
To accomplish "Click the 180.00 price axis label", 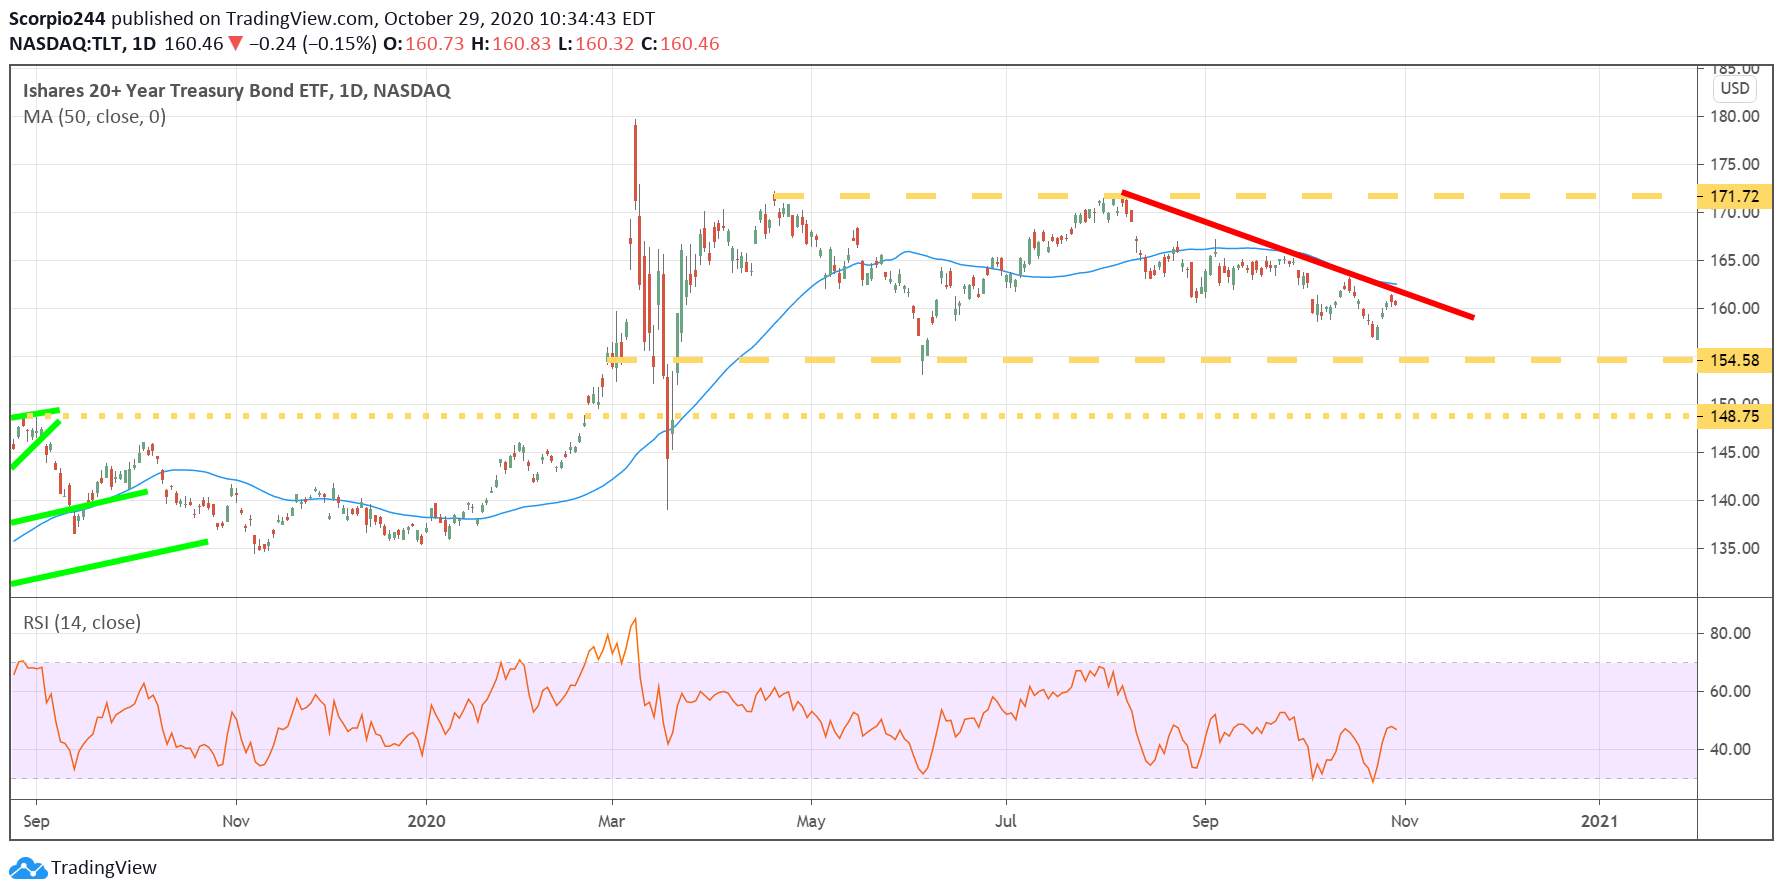I will (1735, 116).
